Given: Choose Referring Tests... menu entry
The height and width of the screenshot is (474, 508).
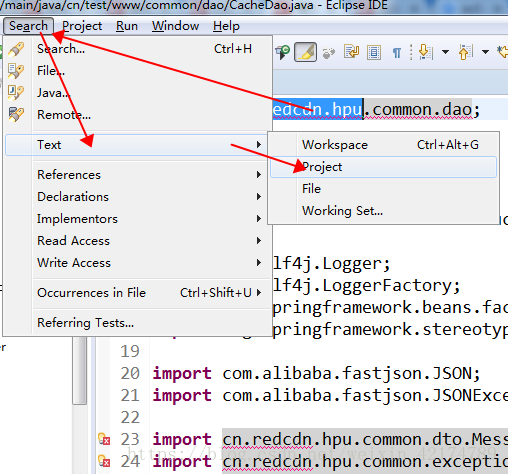Looking at the screenshot, I should click(137, 323).
